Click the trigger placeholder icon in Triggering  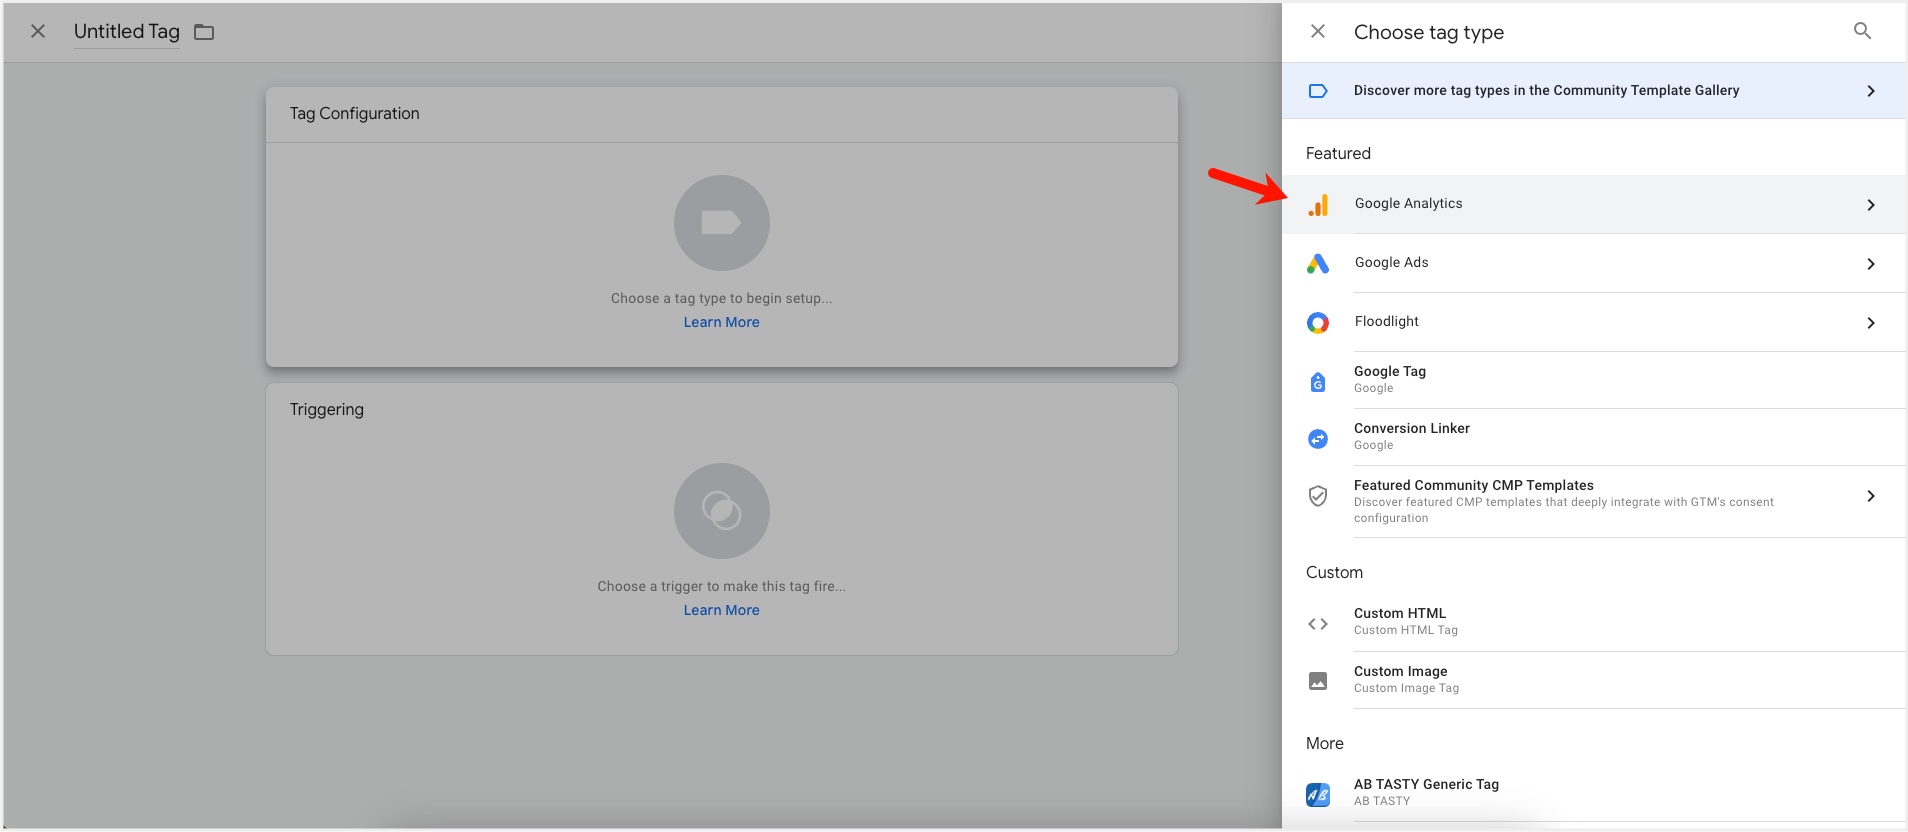[721, 511]
